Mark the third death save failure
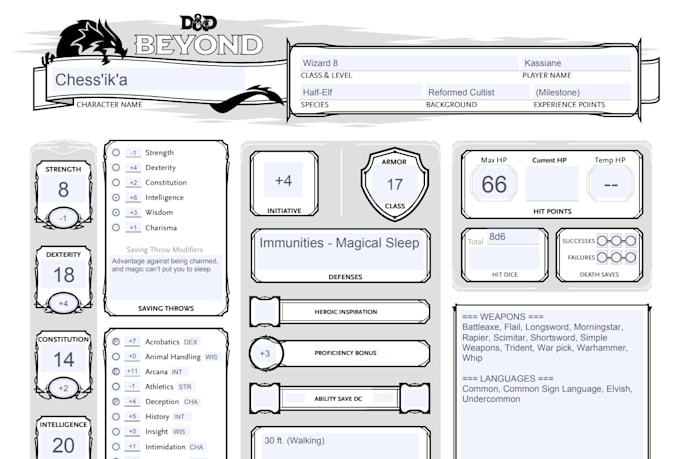The width and height of the screenshot is (680, 459). point(631,257)
